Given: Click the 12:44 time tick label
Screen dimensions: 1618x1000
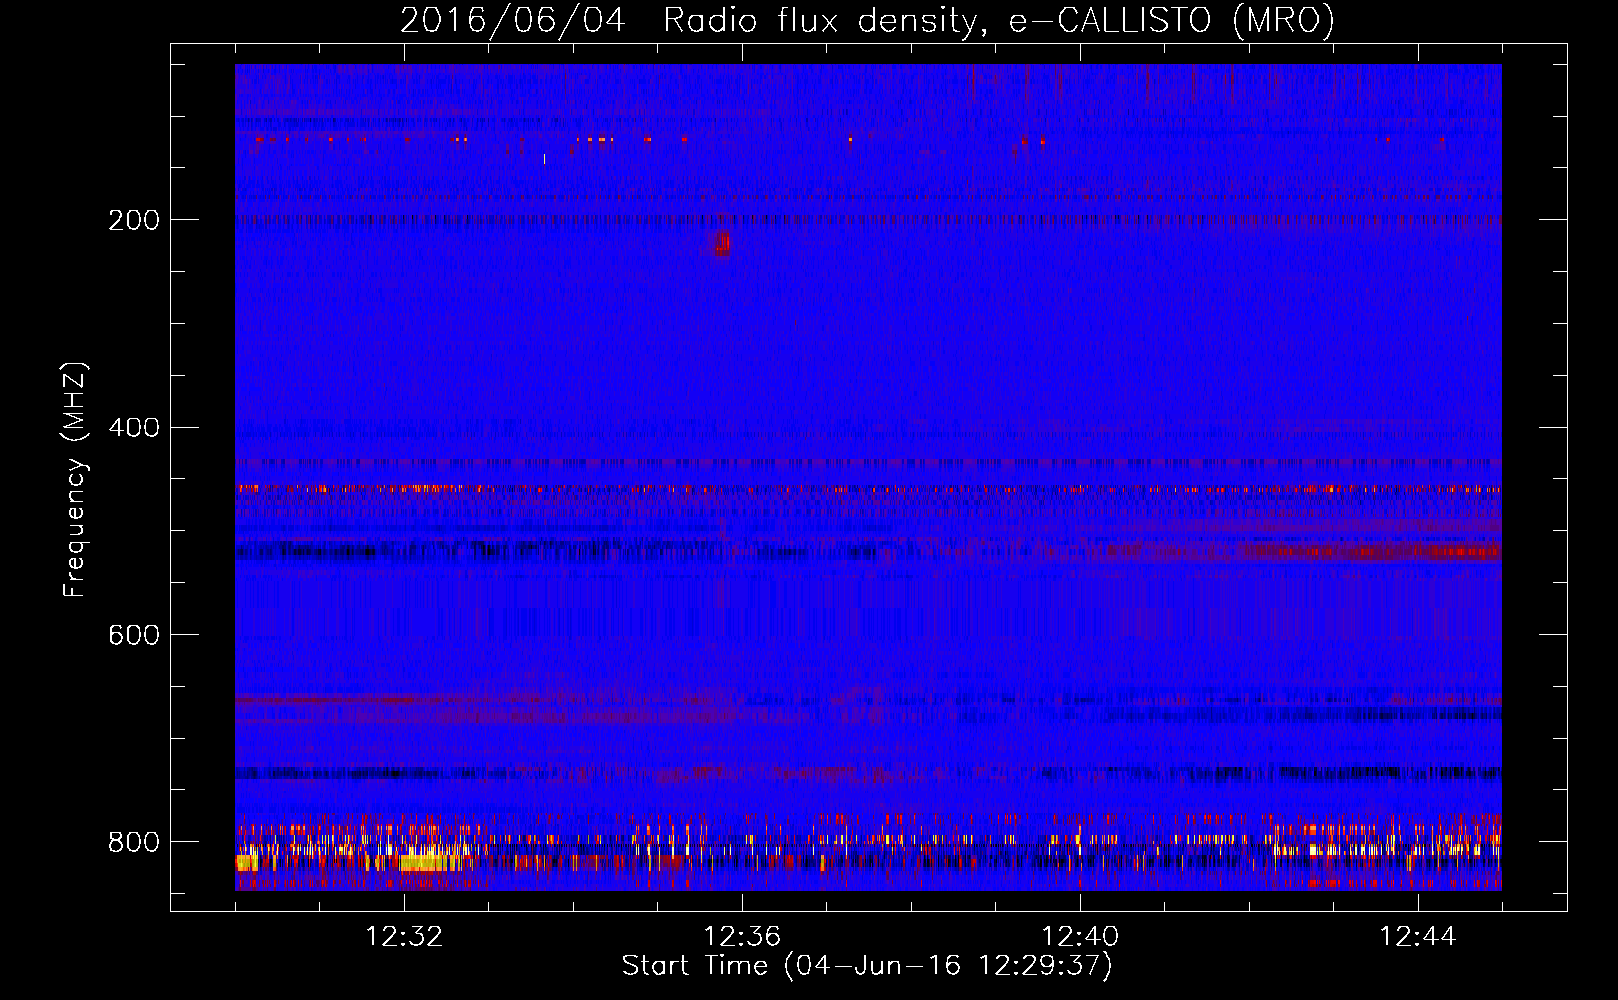Looking at the screenshot, I should pyautogui.click(x=1418, y=937).
